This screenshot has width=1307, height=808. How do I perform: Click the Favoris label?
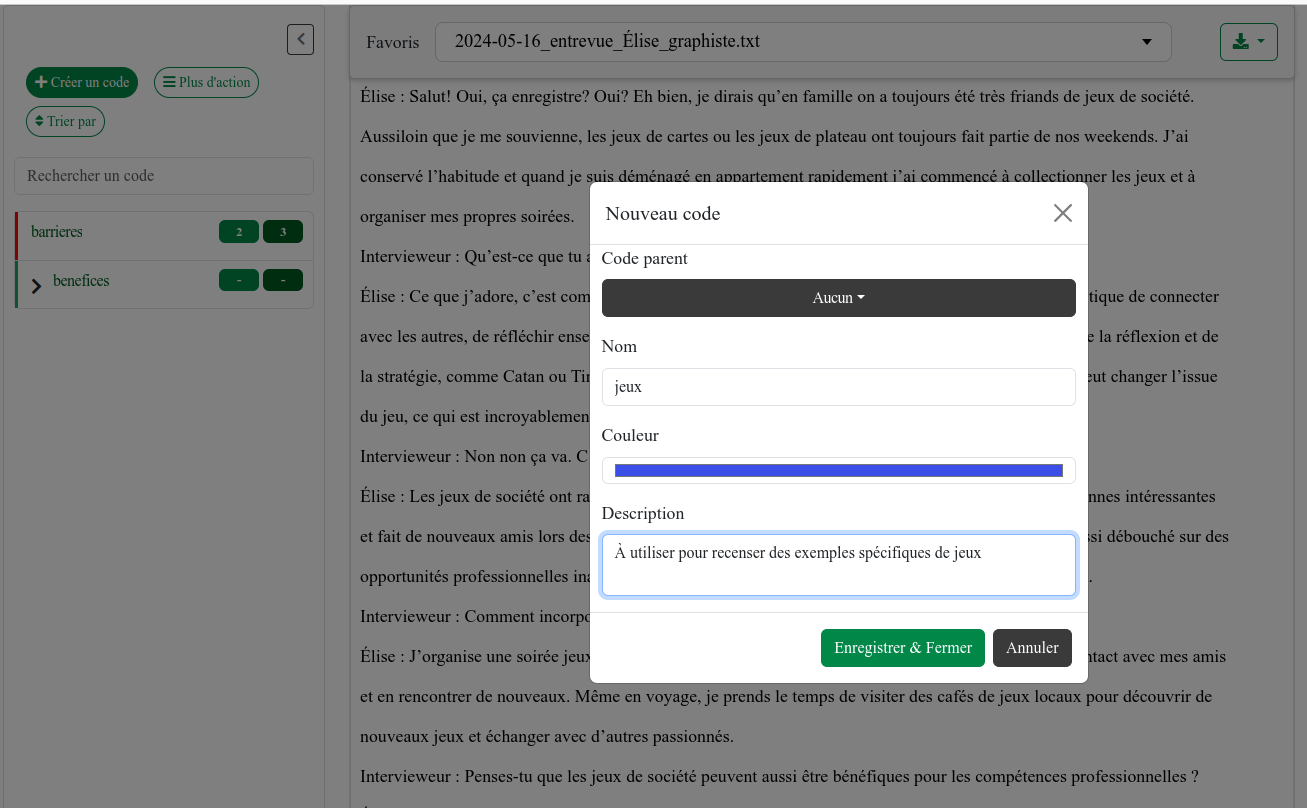pyautogui.click(x=393, y=43)
